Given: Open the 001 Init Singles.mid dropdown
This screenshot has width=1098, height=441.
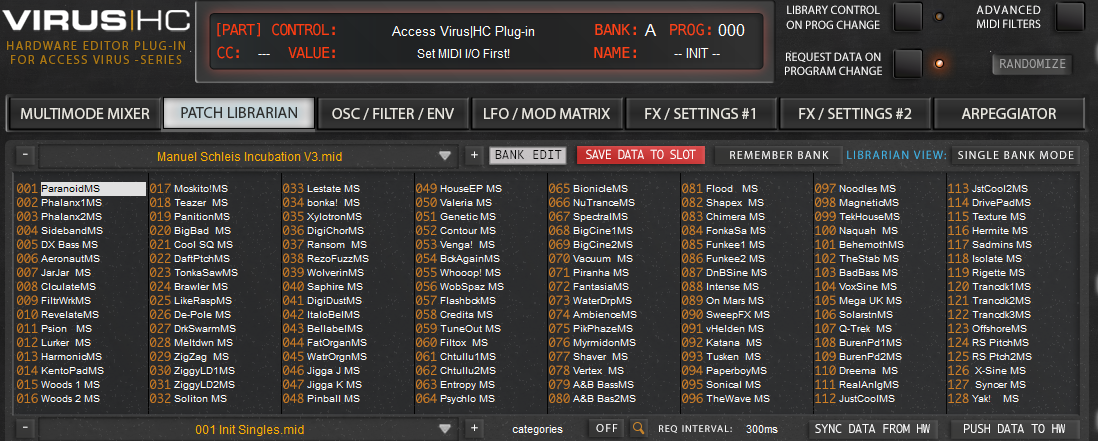Looking at the screenshot, I should pyautogui.click(x=249, y=429).
